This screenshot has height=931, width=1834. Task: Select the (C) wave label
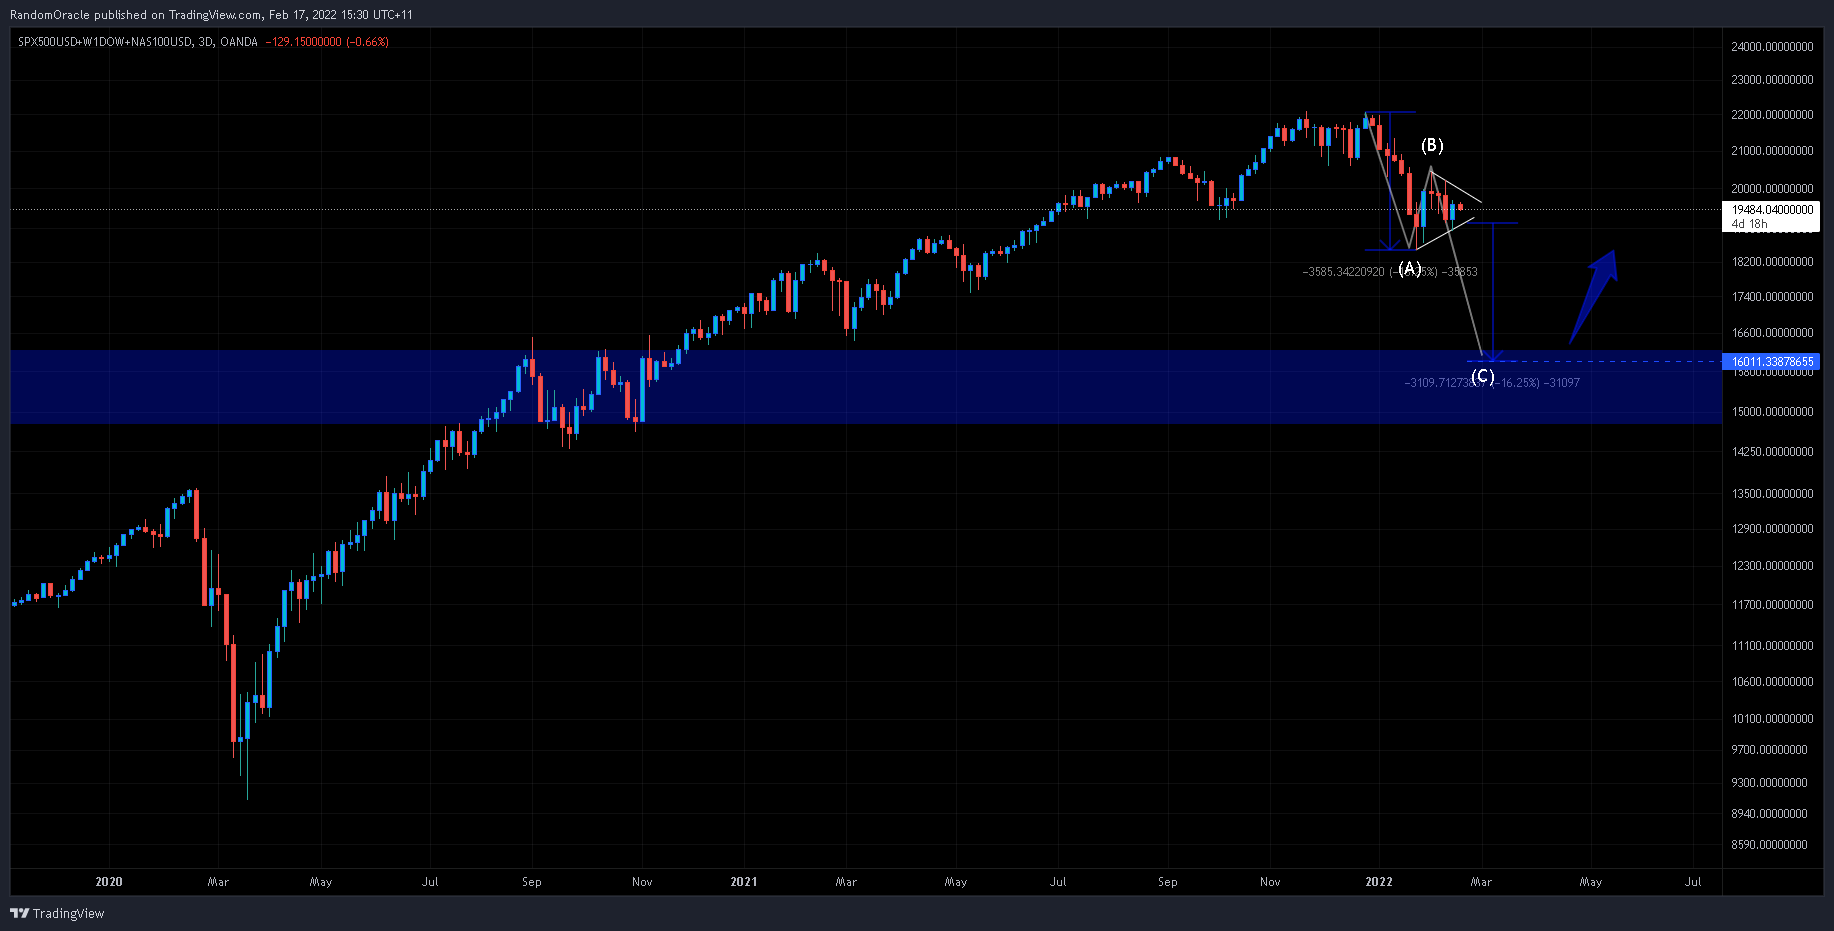pos(1483,377)
